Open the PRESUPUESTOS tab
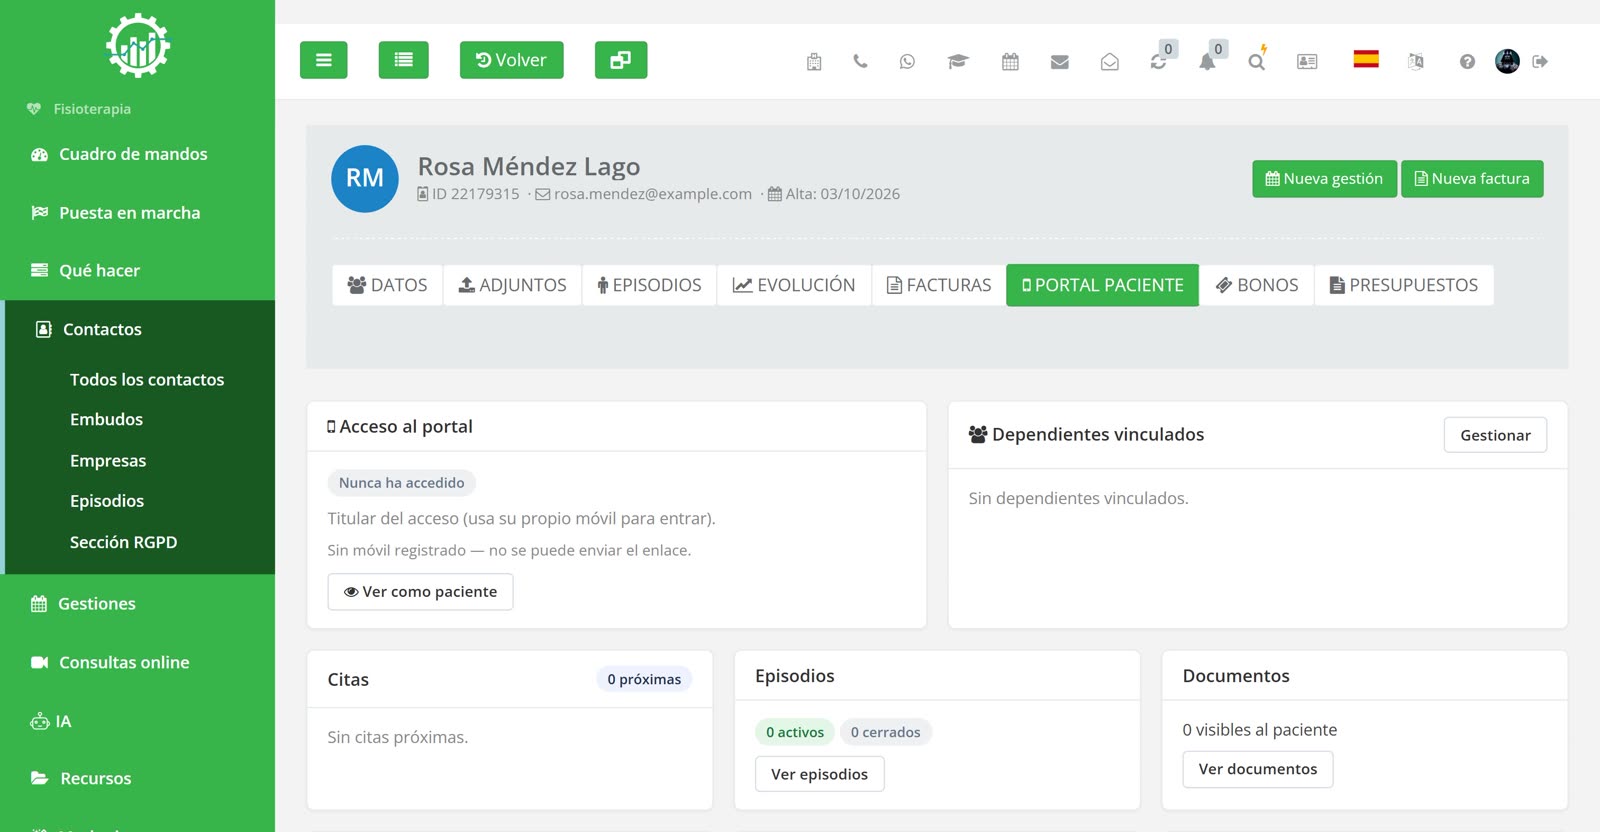Viewport: 1600px width, 832px height. 1404,285
